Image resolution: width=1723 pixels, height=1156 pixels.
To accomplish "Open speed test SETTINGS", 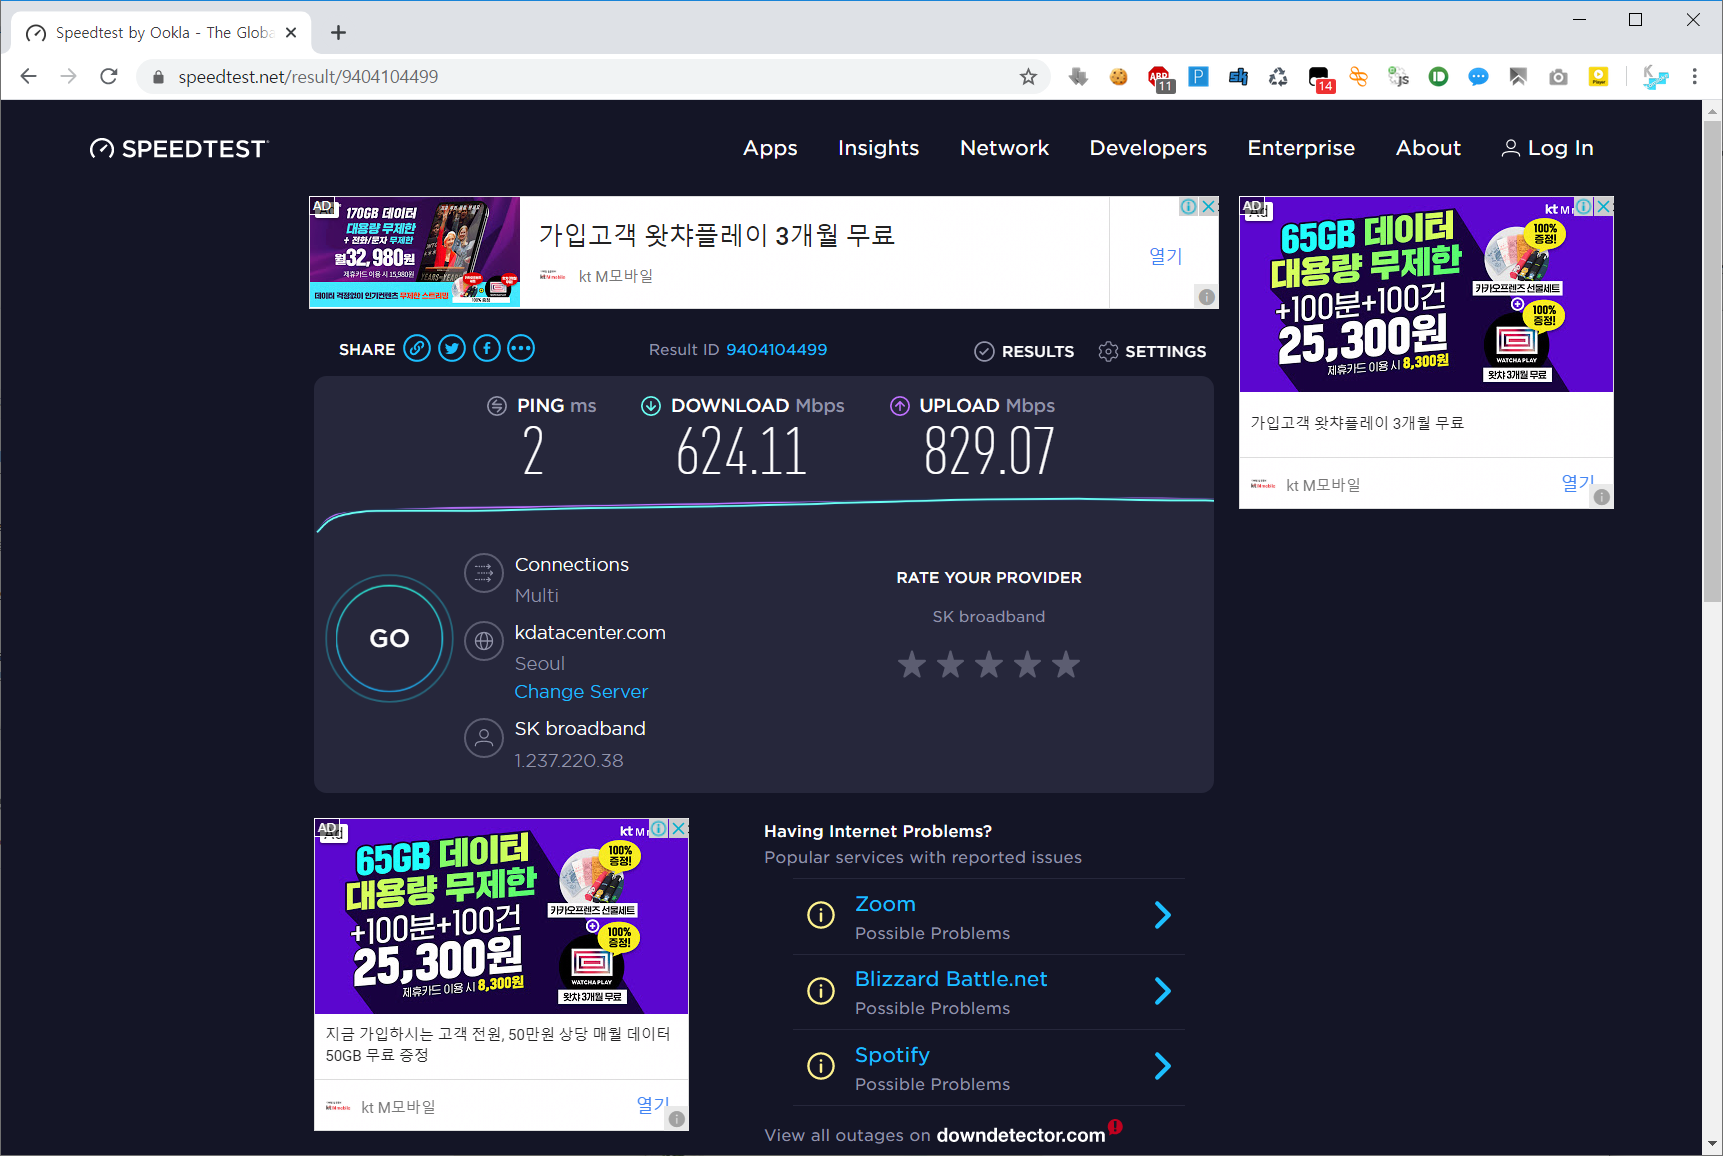I will [x=1152, y=351].
